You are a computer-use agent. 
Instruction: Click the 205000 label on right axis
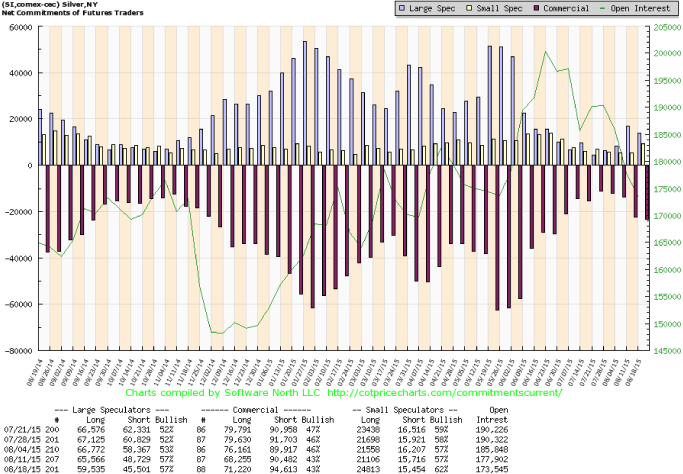pos(666,28)
